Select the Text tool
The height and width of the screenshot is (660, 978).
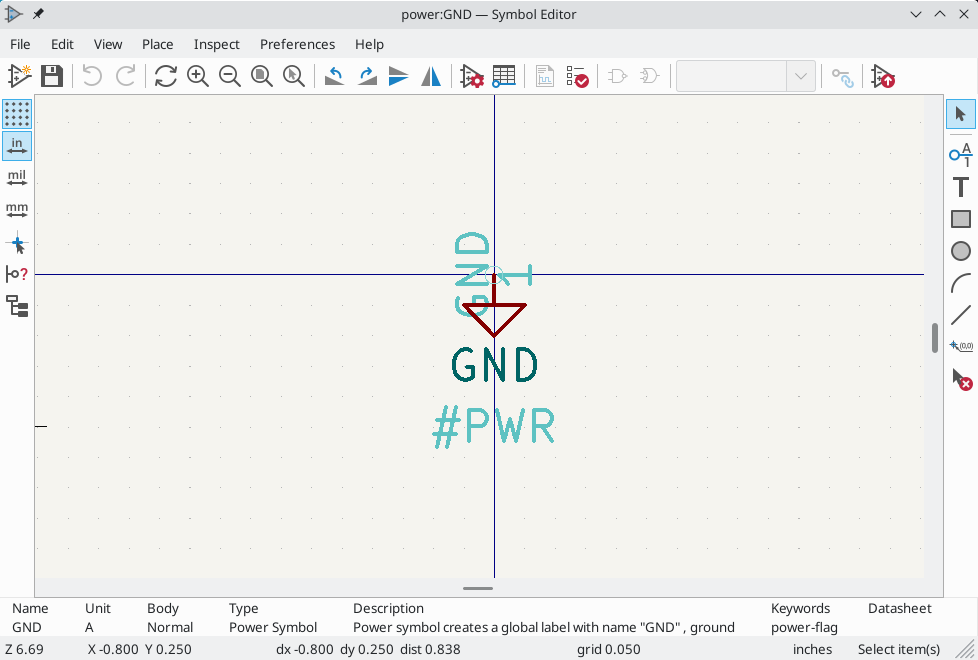(960, 187)
